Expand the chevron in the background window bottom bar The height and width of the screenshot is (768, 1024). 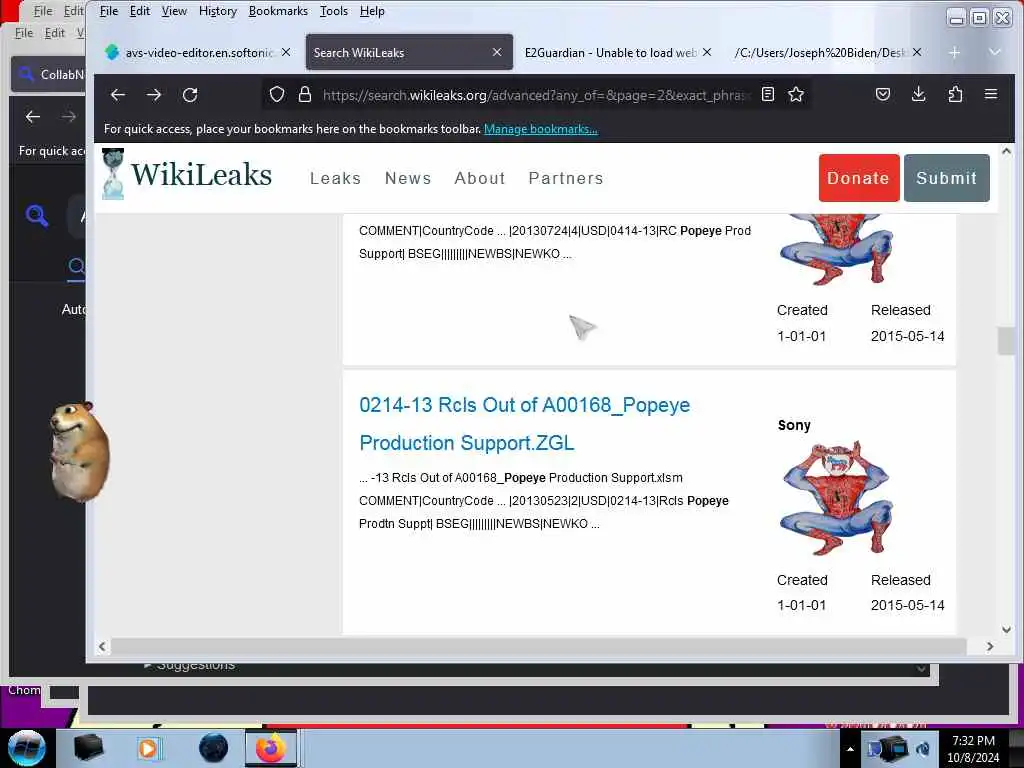tap(921, 669)
